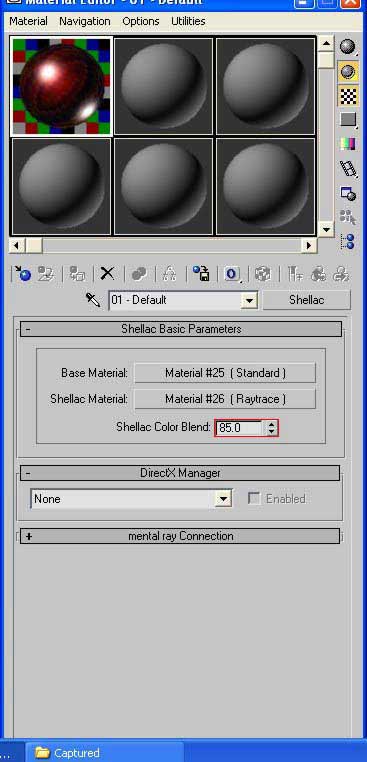This screenshot has width=367, height=762.
Task: Expand the mental ray Connection rollout
Action: (180, 536)
